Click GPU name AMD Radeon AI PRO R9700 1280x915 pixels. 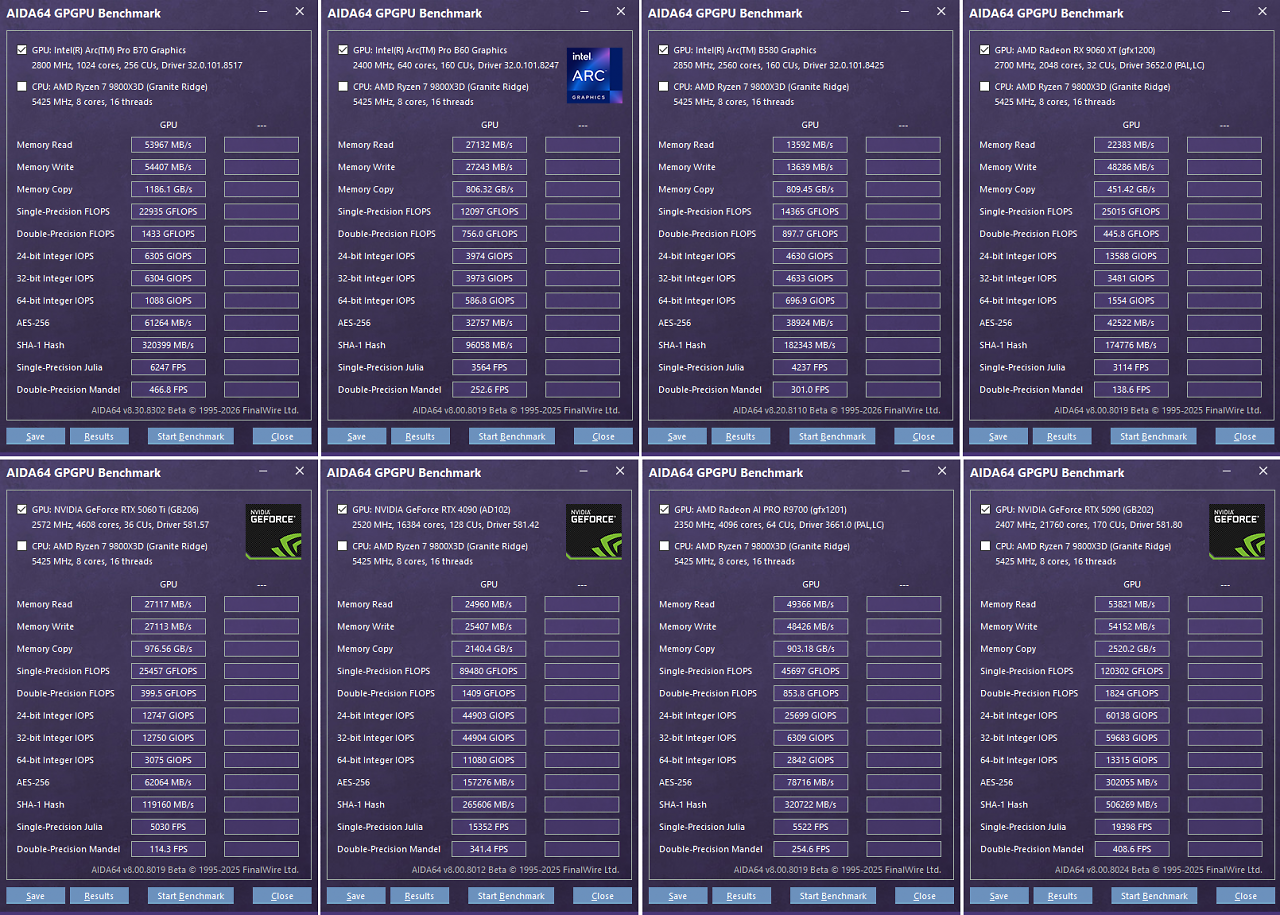pos(761,510)
